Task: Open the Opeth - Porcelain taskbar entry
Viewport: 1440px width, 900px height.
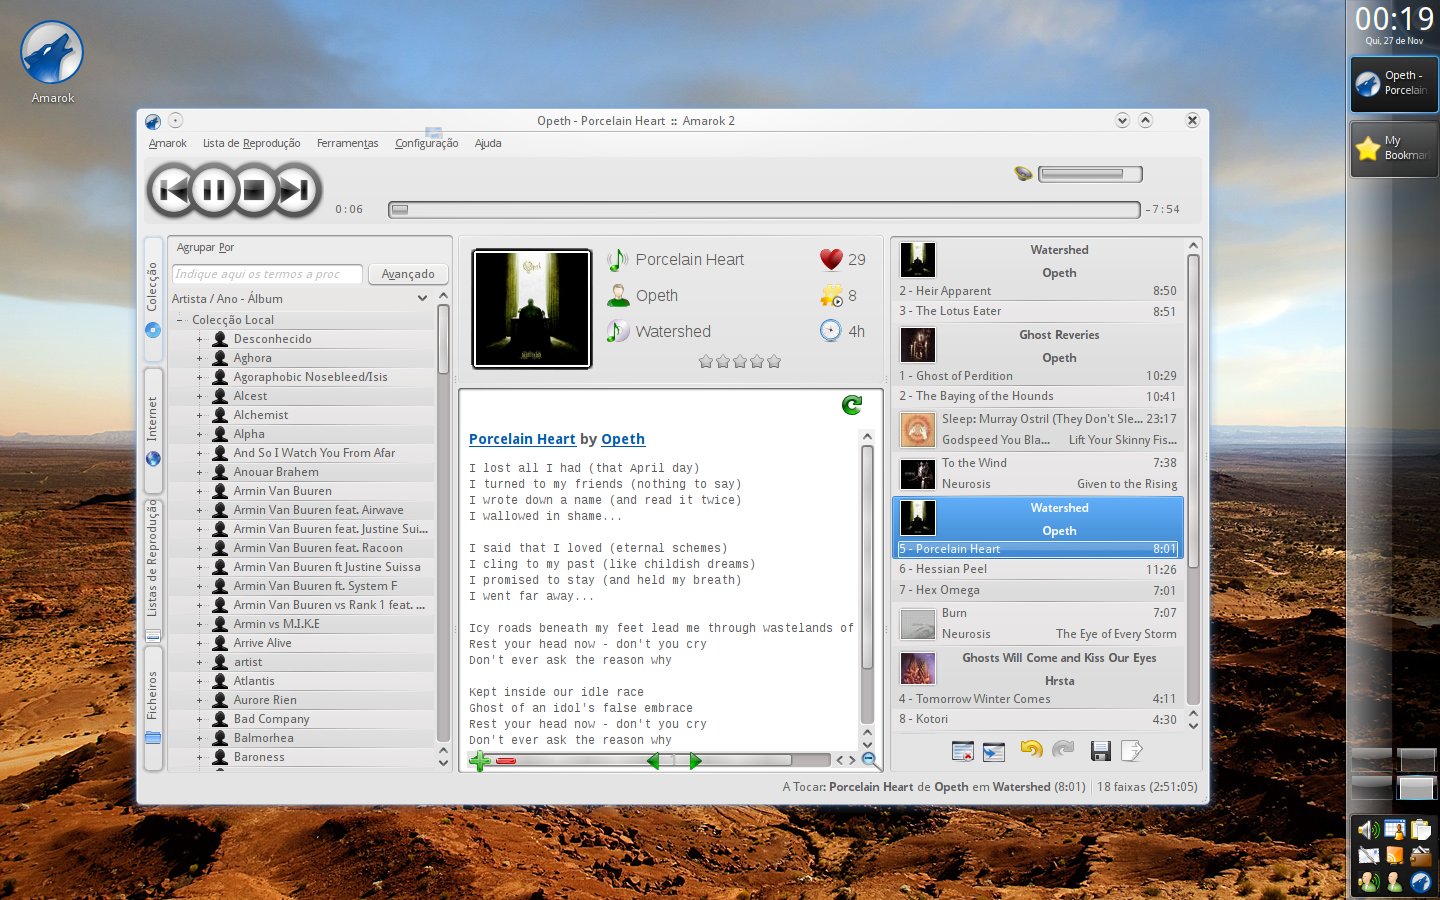Action: click(x=1394, y=83)
